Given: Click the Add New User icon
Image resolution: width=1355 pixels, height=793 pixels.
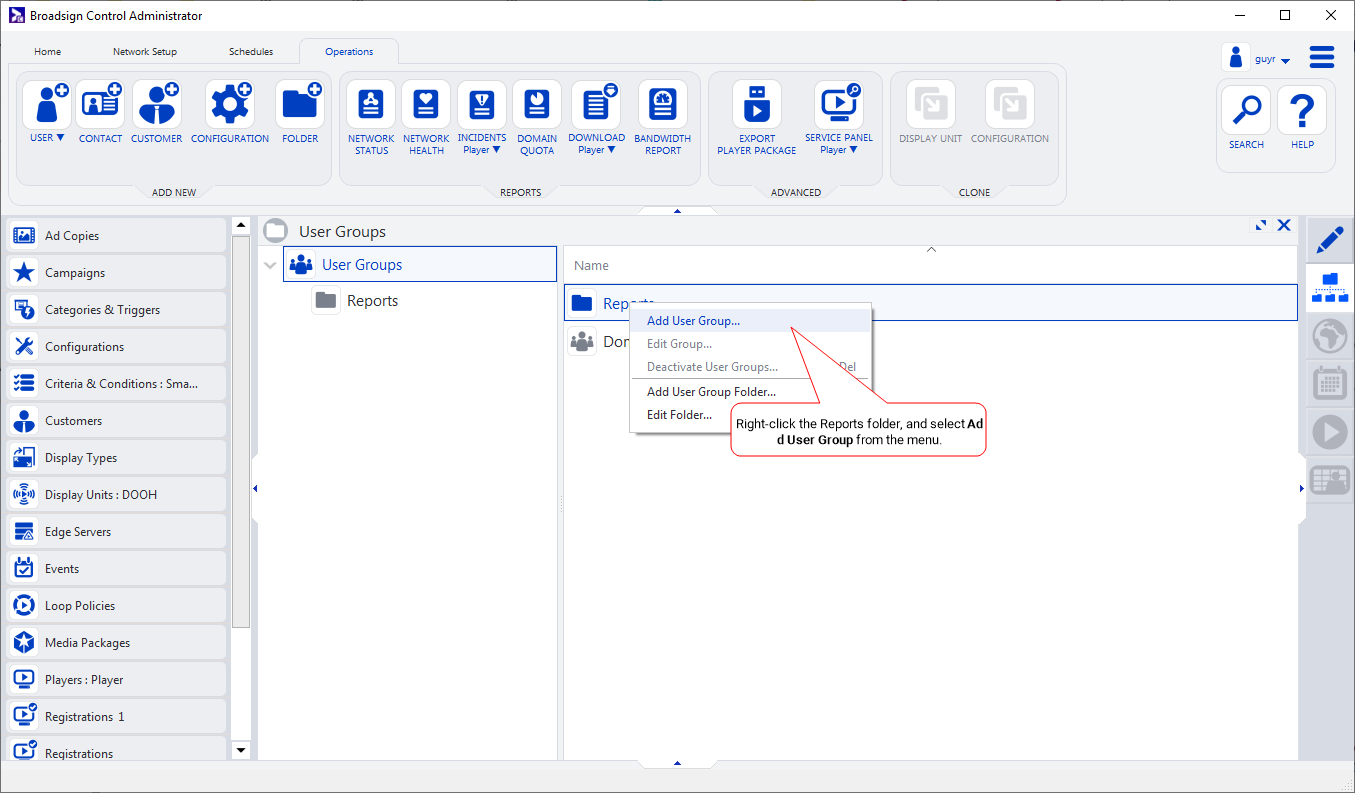Looking at the screenshot, I should [47, 105].
